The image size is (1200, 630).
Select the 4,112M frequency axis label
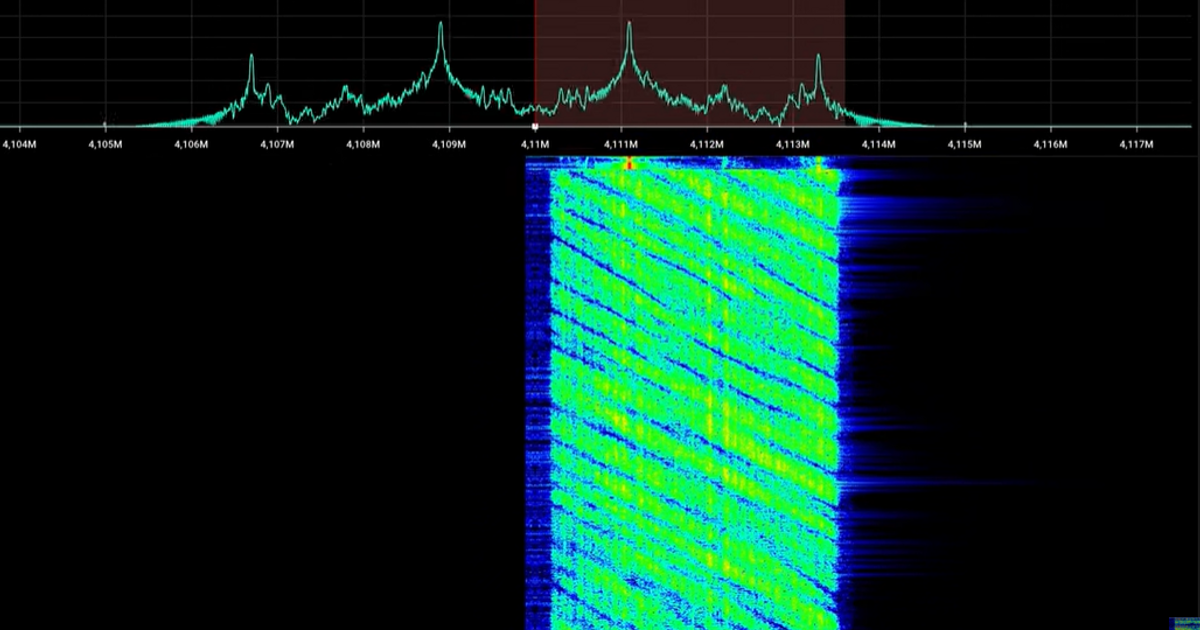[708, 145]
